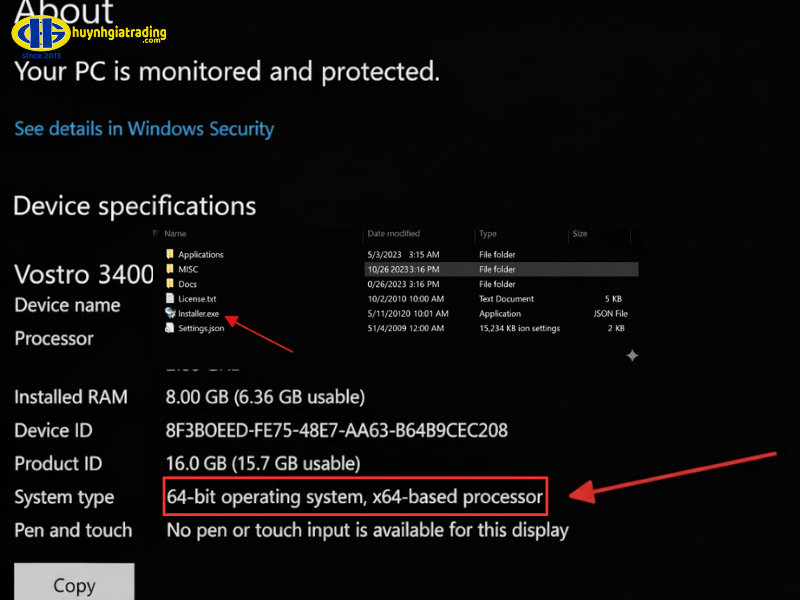The height and width of the screenshot is (600, 800).
Task: Open See details in Windows Security link
Action: (144, 129)
